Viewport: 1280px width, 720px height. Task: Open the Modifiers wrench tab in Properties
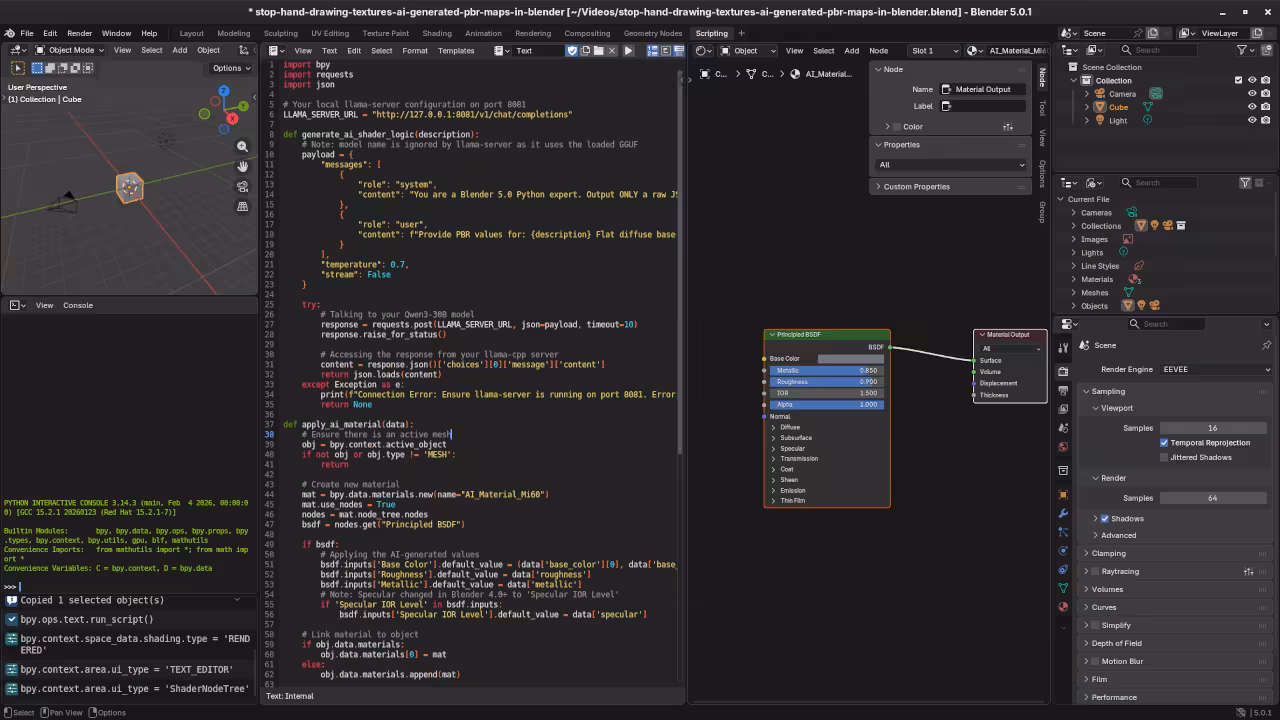pyautogui.click(x=1063, y=513)
